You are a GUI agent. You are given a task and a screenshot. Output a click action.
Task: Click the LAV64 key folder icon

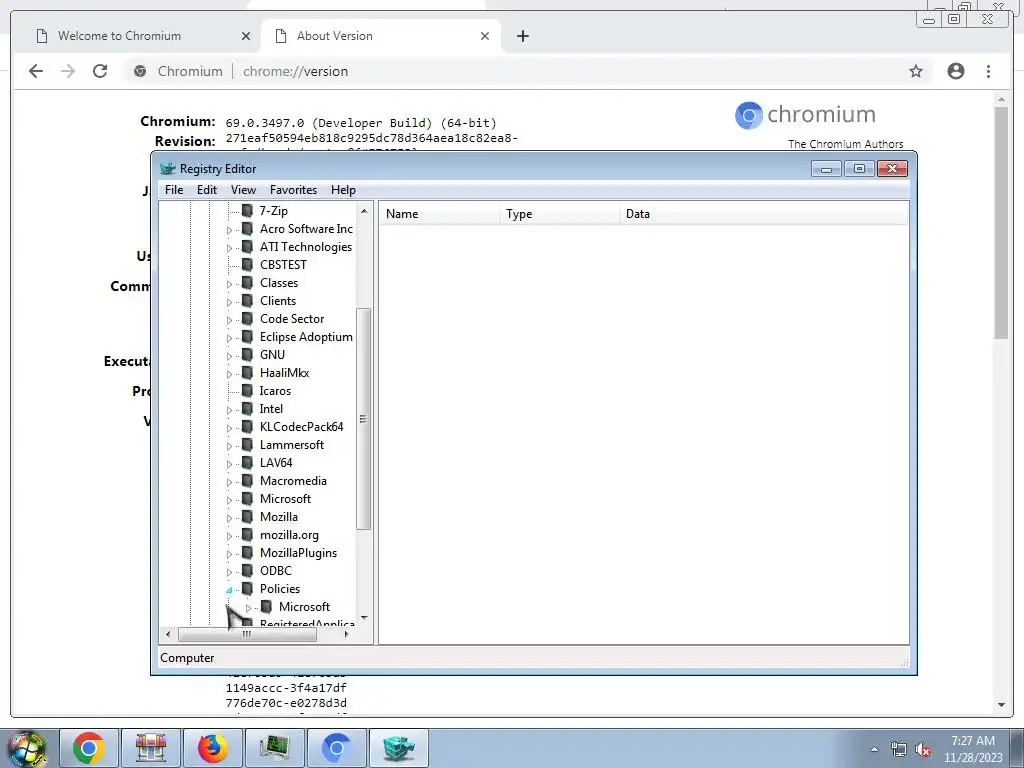point(248,462)
